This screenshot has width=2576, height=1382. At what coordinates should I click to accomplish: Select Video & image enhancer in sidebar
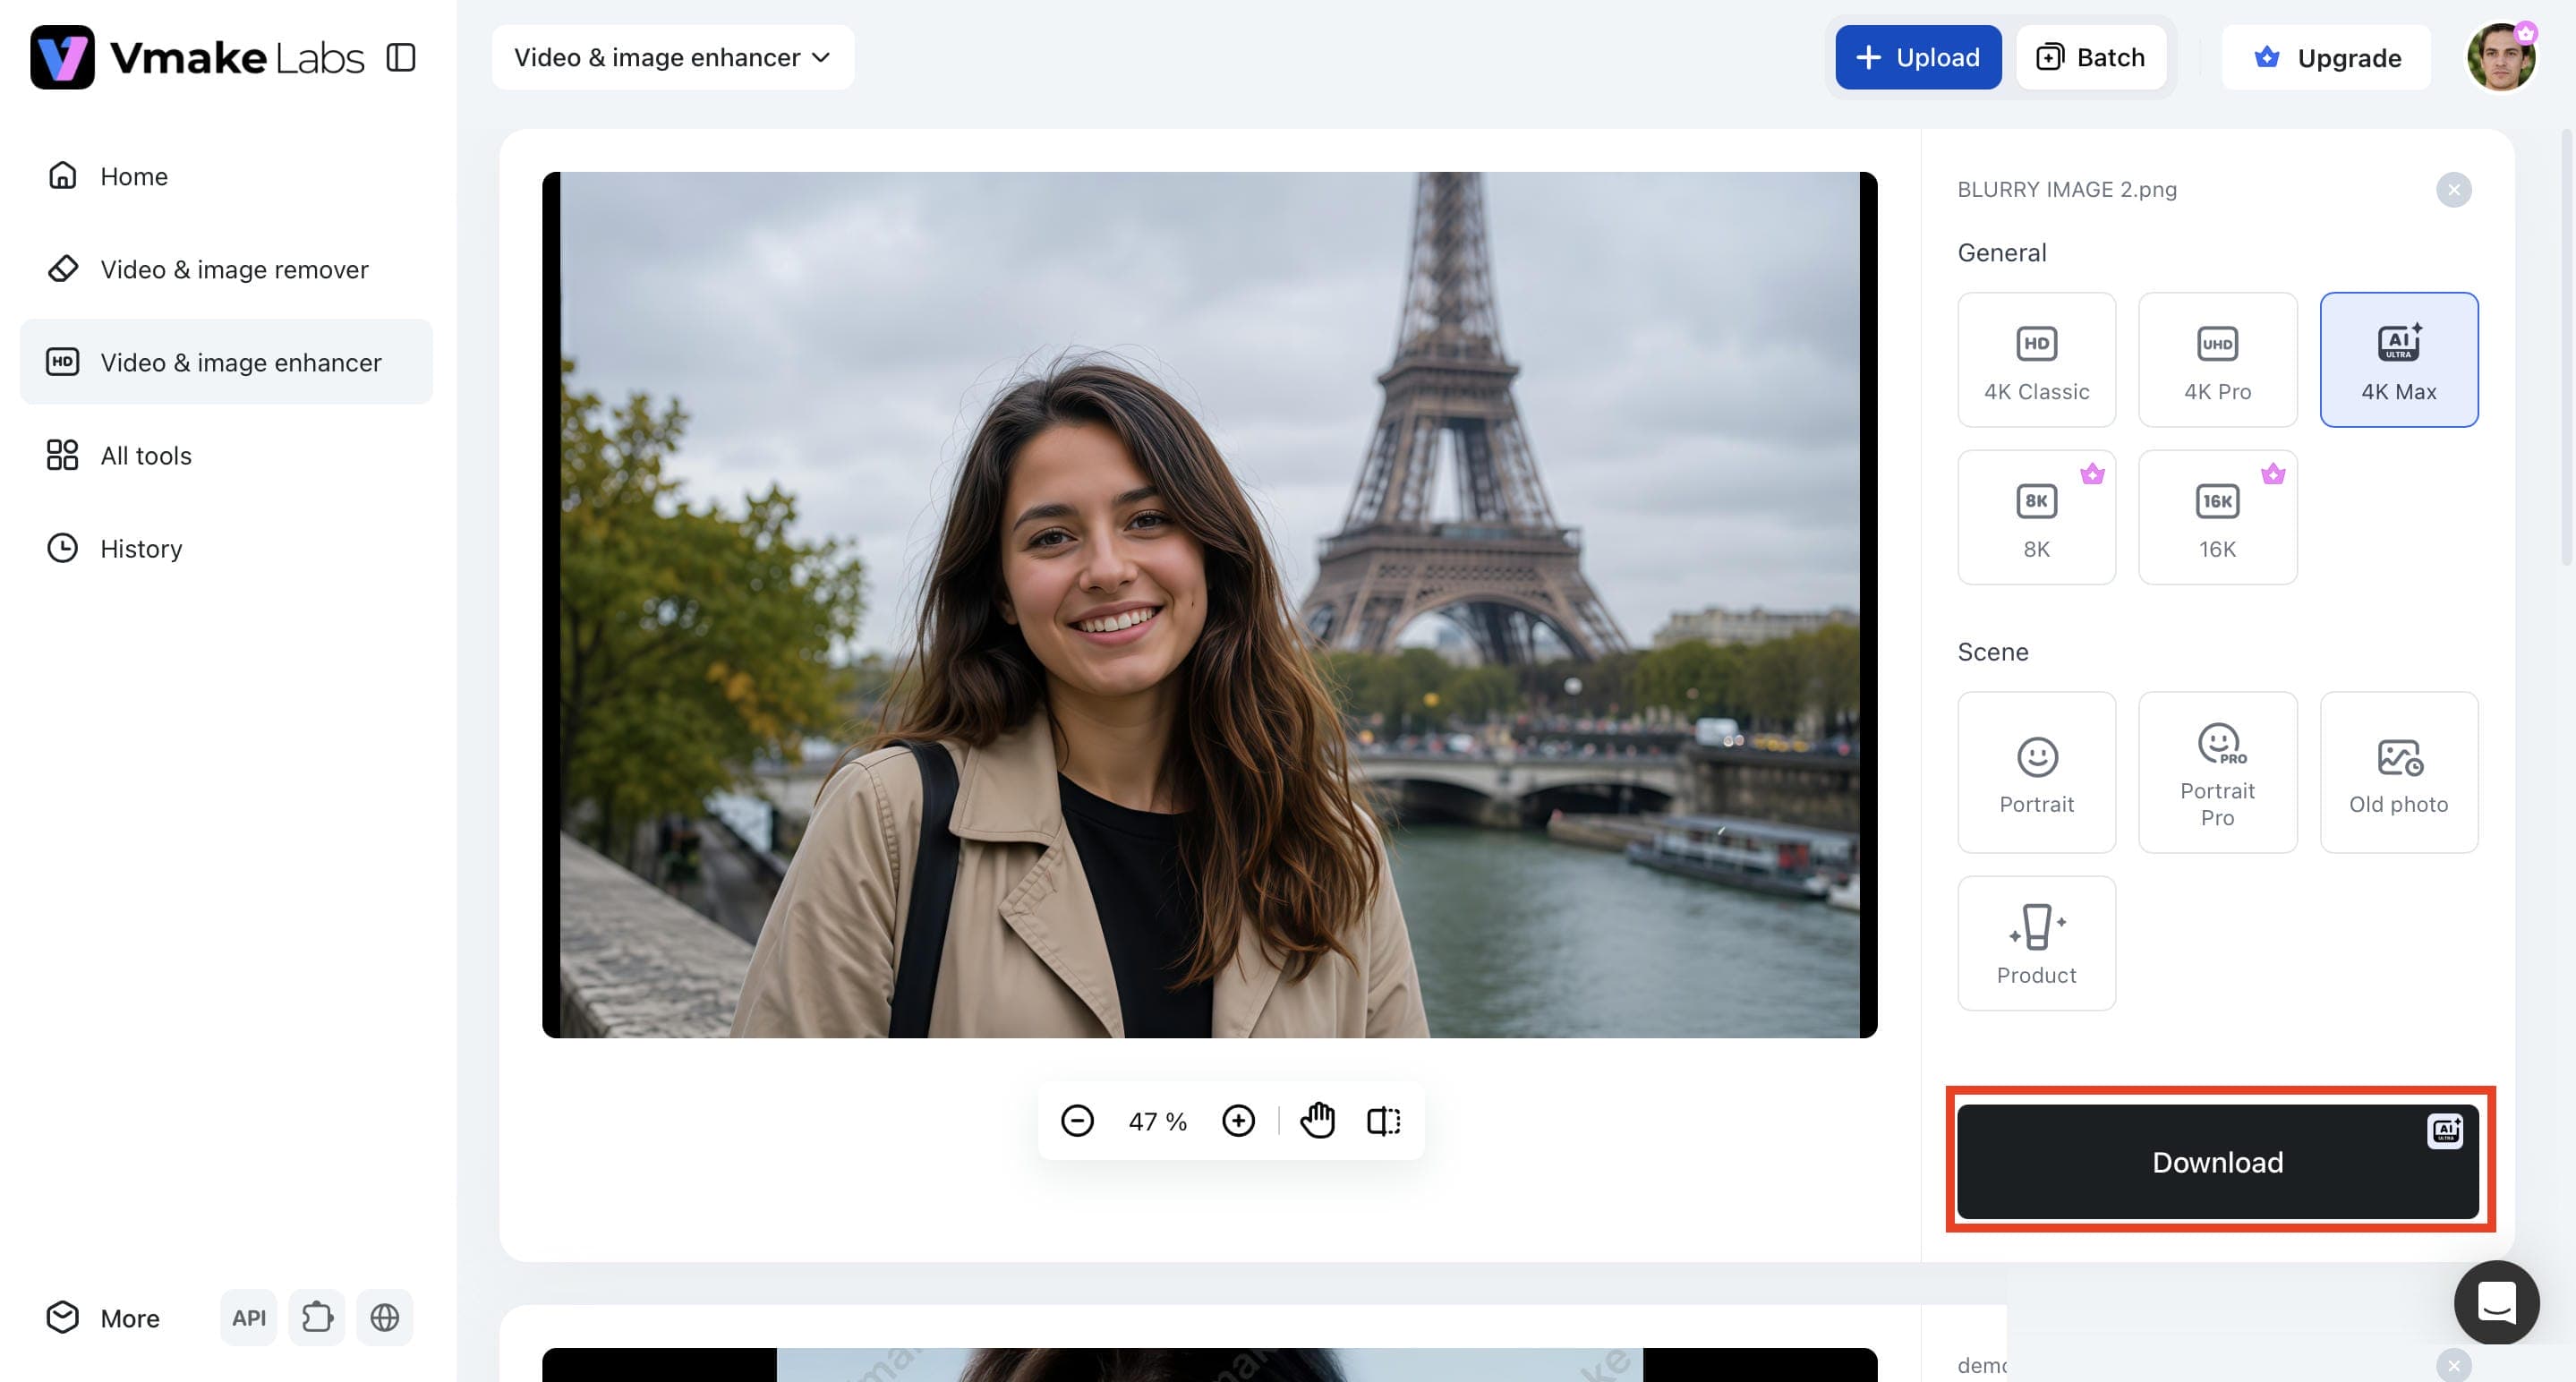click(226, 362)
